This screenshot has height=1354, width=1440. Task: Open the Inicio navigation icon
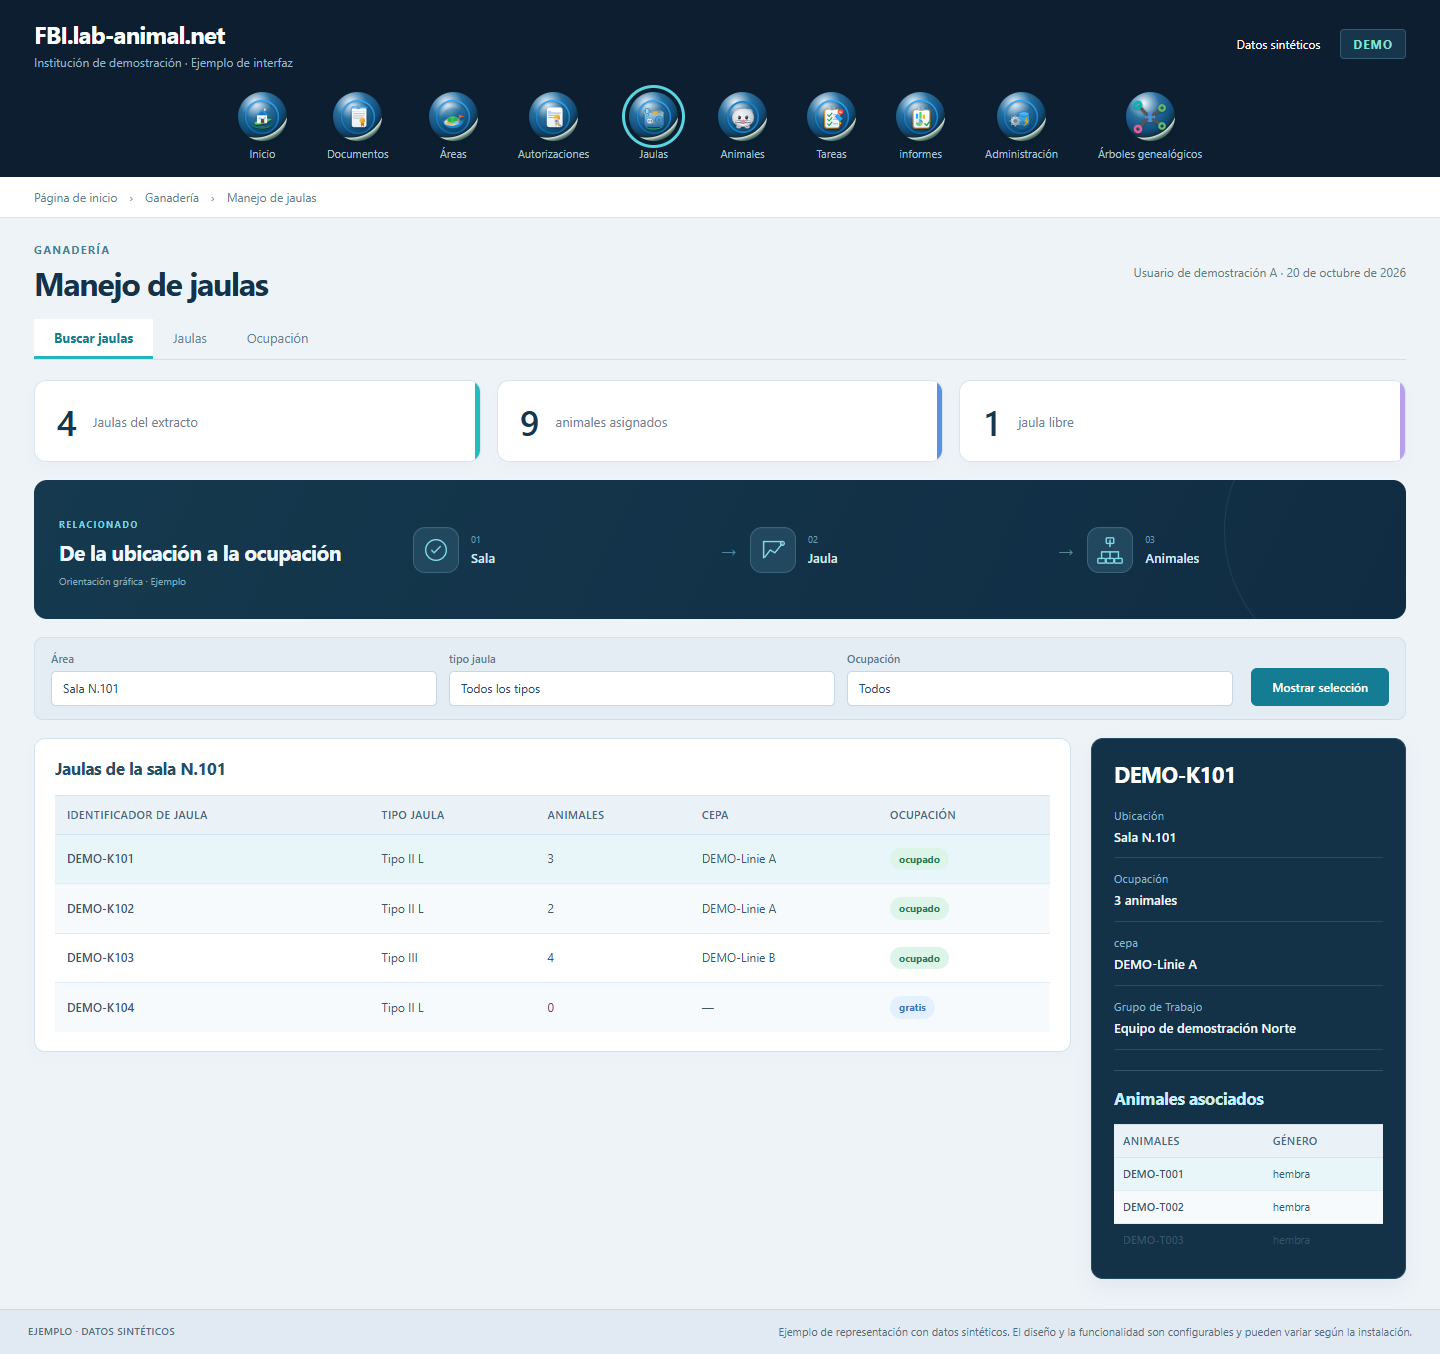click(262, 117)
